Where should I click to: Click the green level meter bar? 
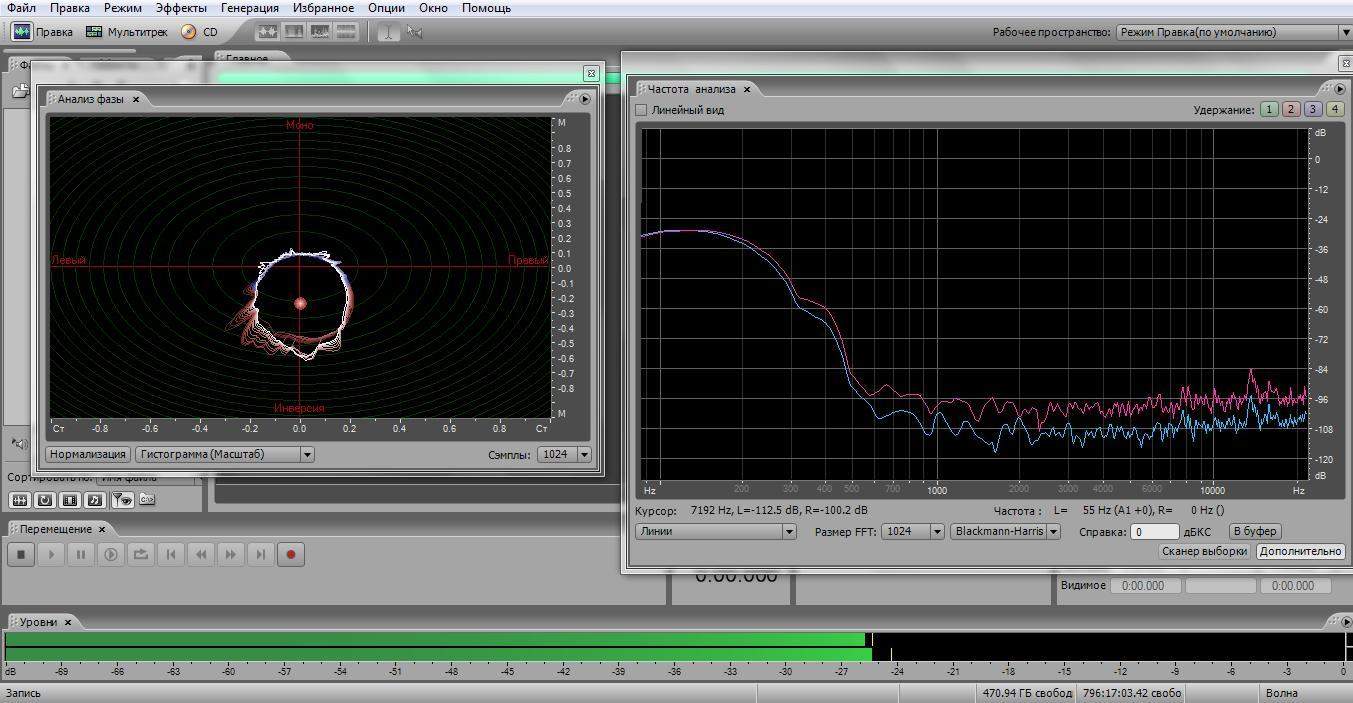[437, 647]
